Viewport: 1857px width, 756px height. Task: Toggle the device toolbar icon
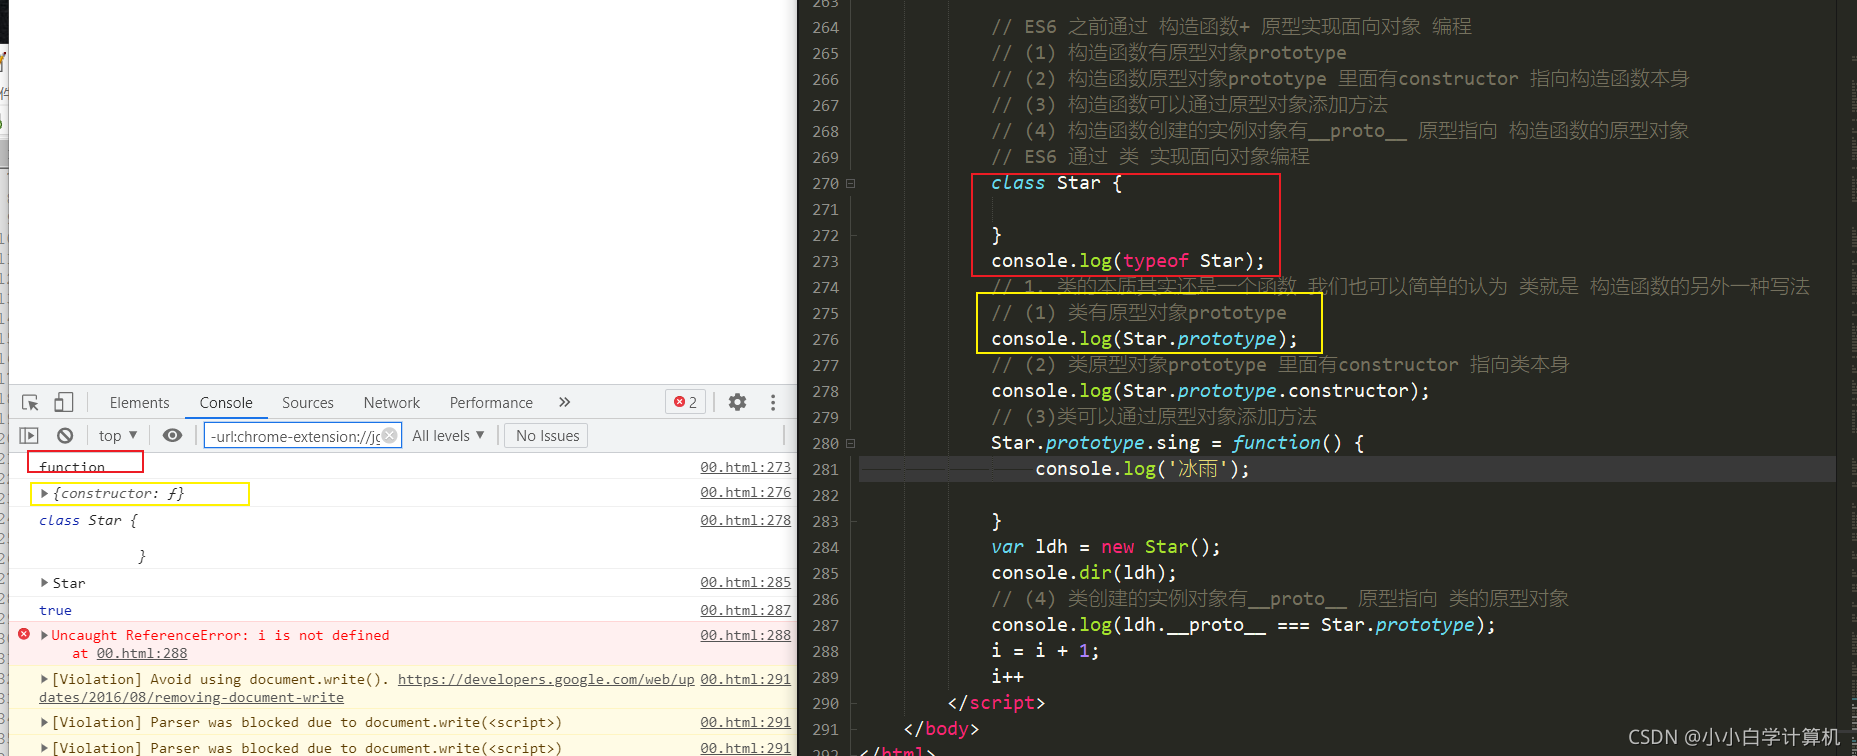(63, 402)
